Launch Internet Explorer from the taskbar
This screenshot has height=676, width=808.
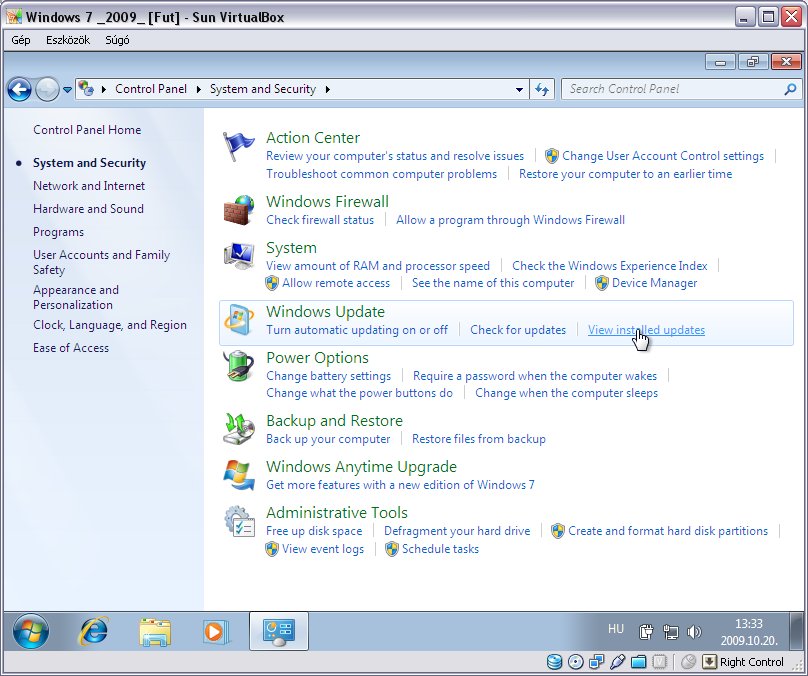pos(93,631)
